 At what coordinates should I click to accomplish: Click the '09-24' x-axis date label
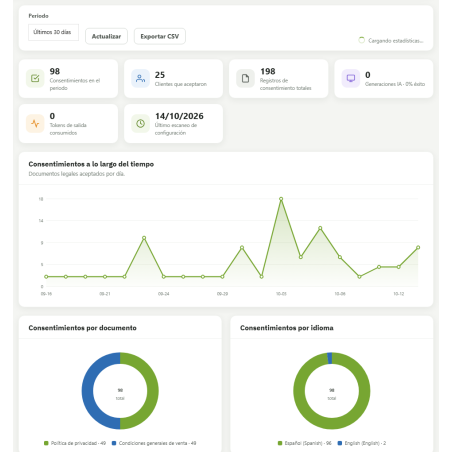[163, 294]
